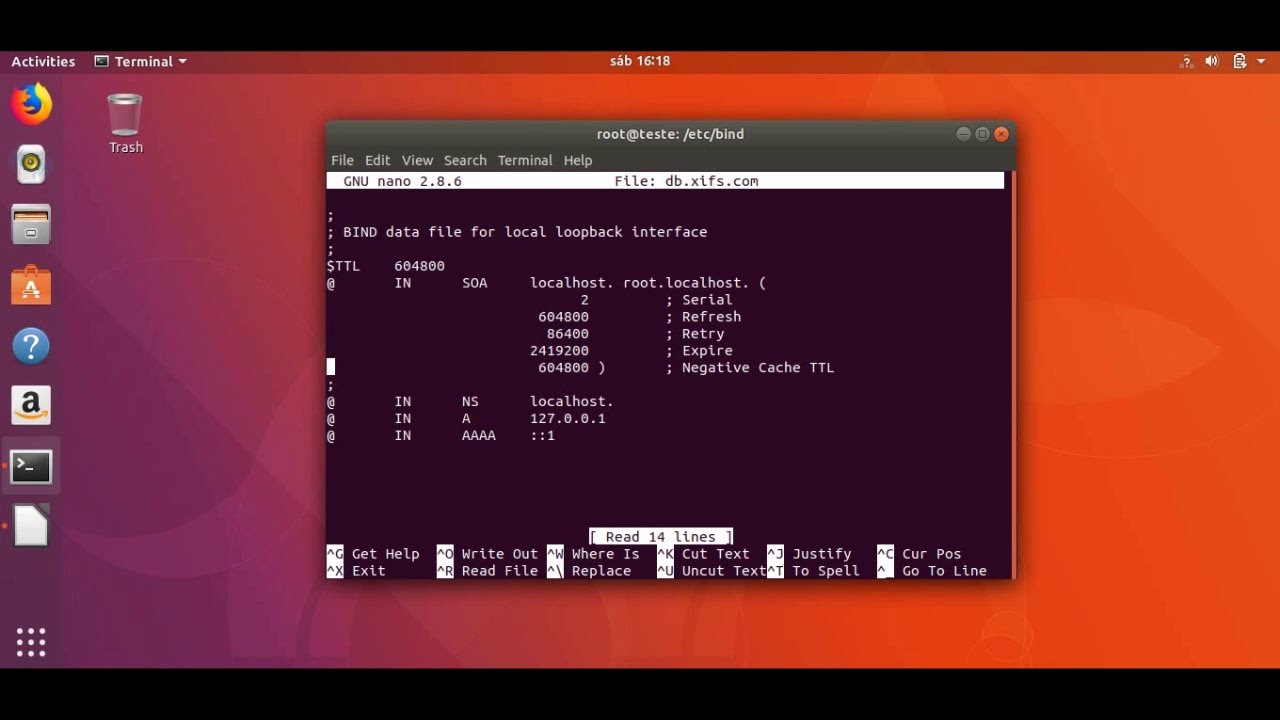Click 'SOA' record type

pyautogui.click(x=474, y=283)
